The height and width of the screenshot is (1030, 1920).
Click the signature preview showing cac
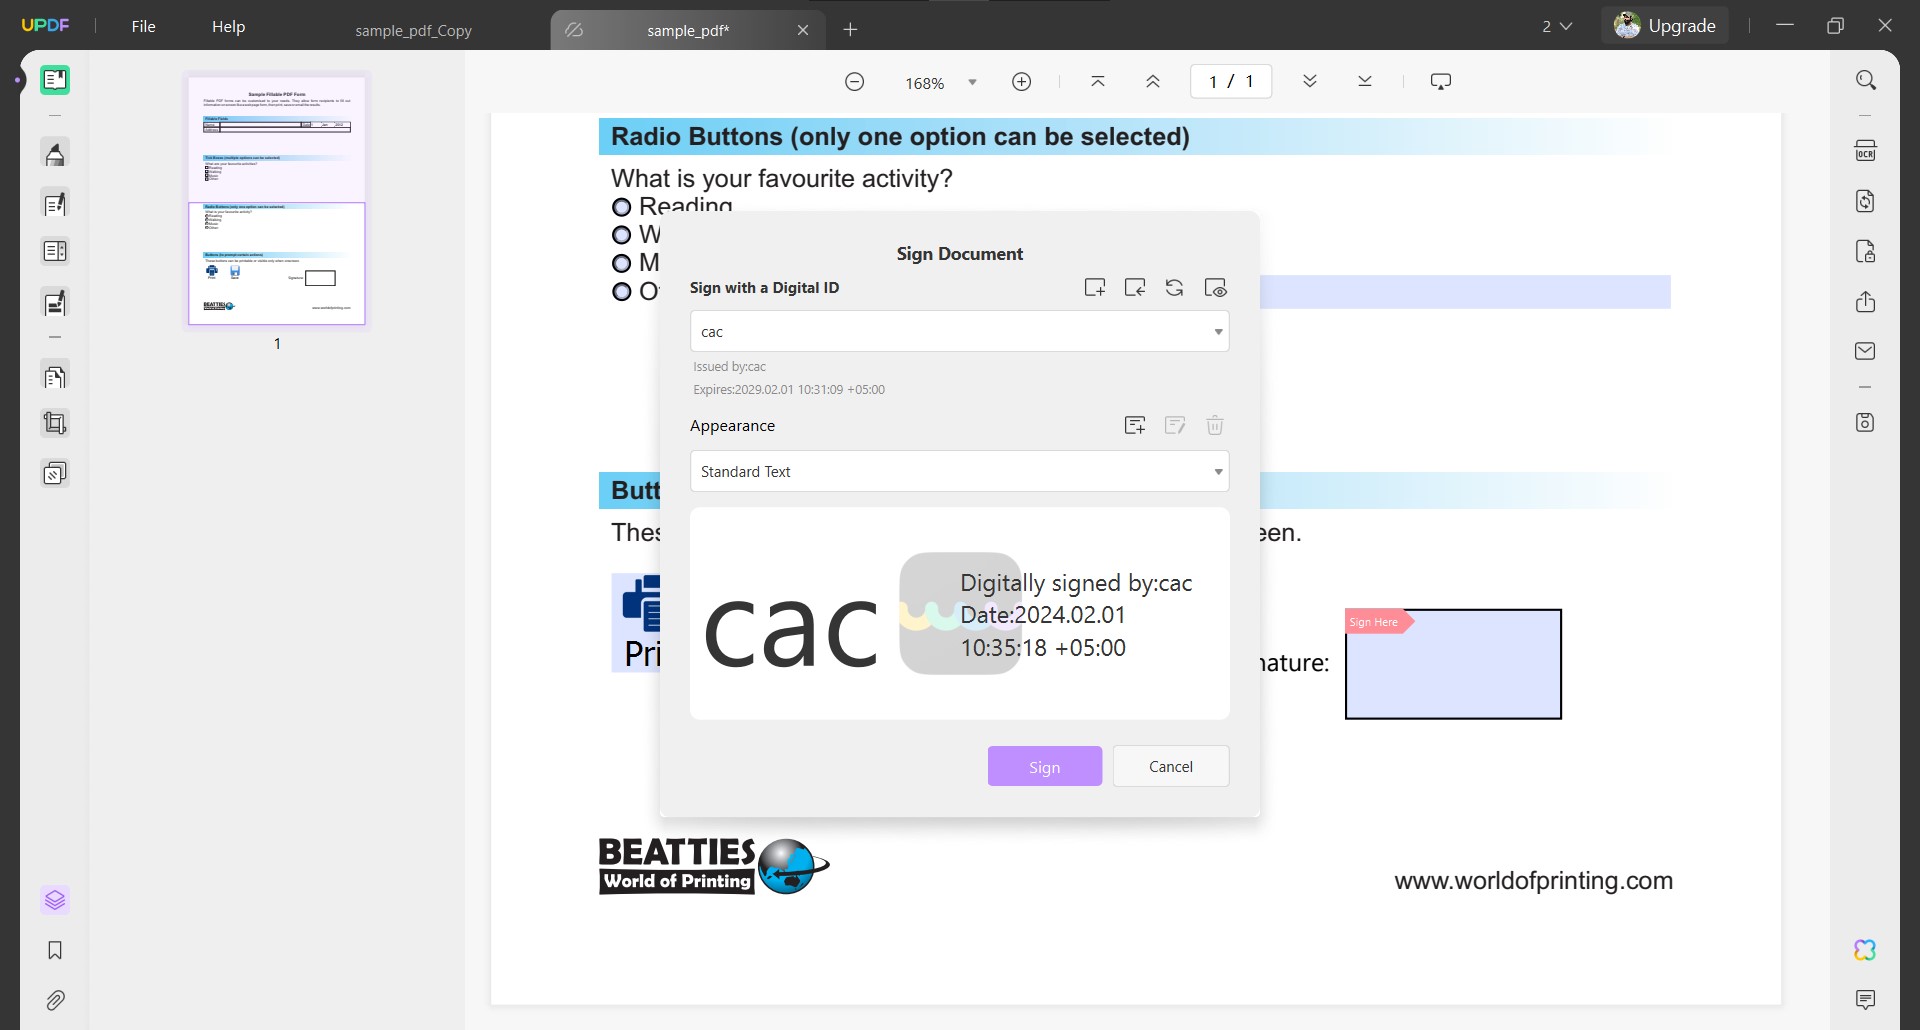959,613
